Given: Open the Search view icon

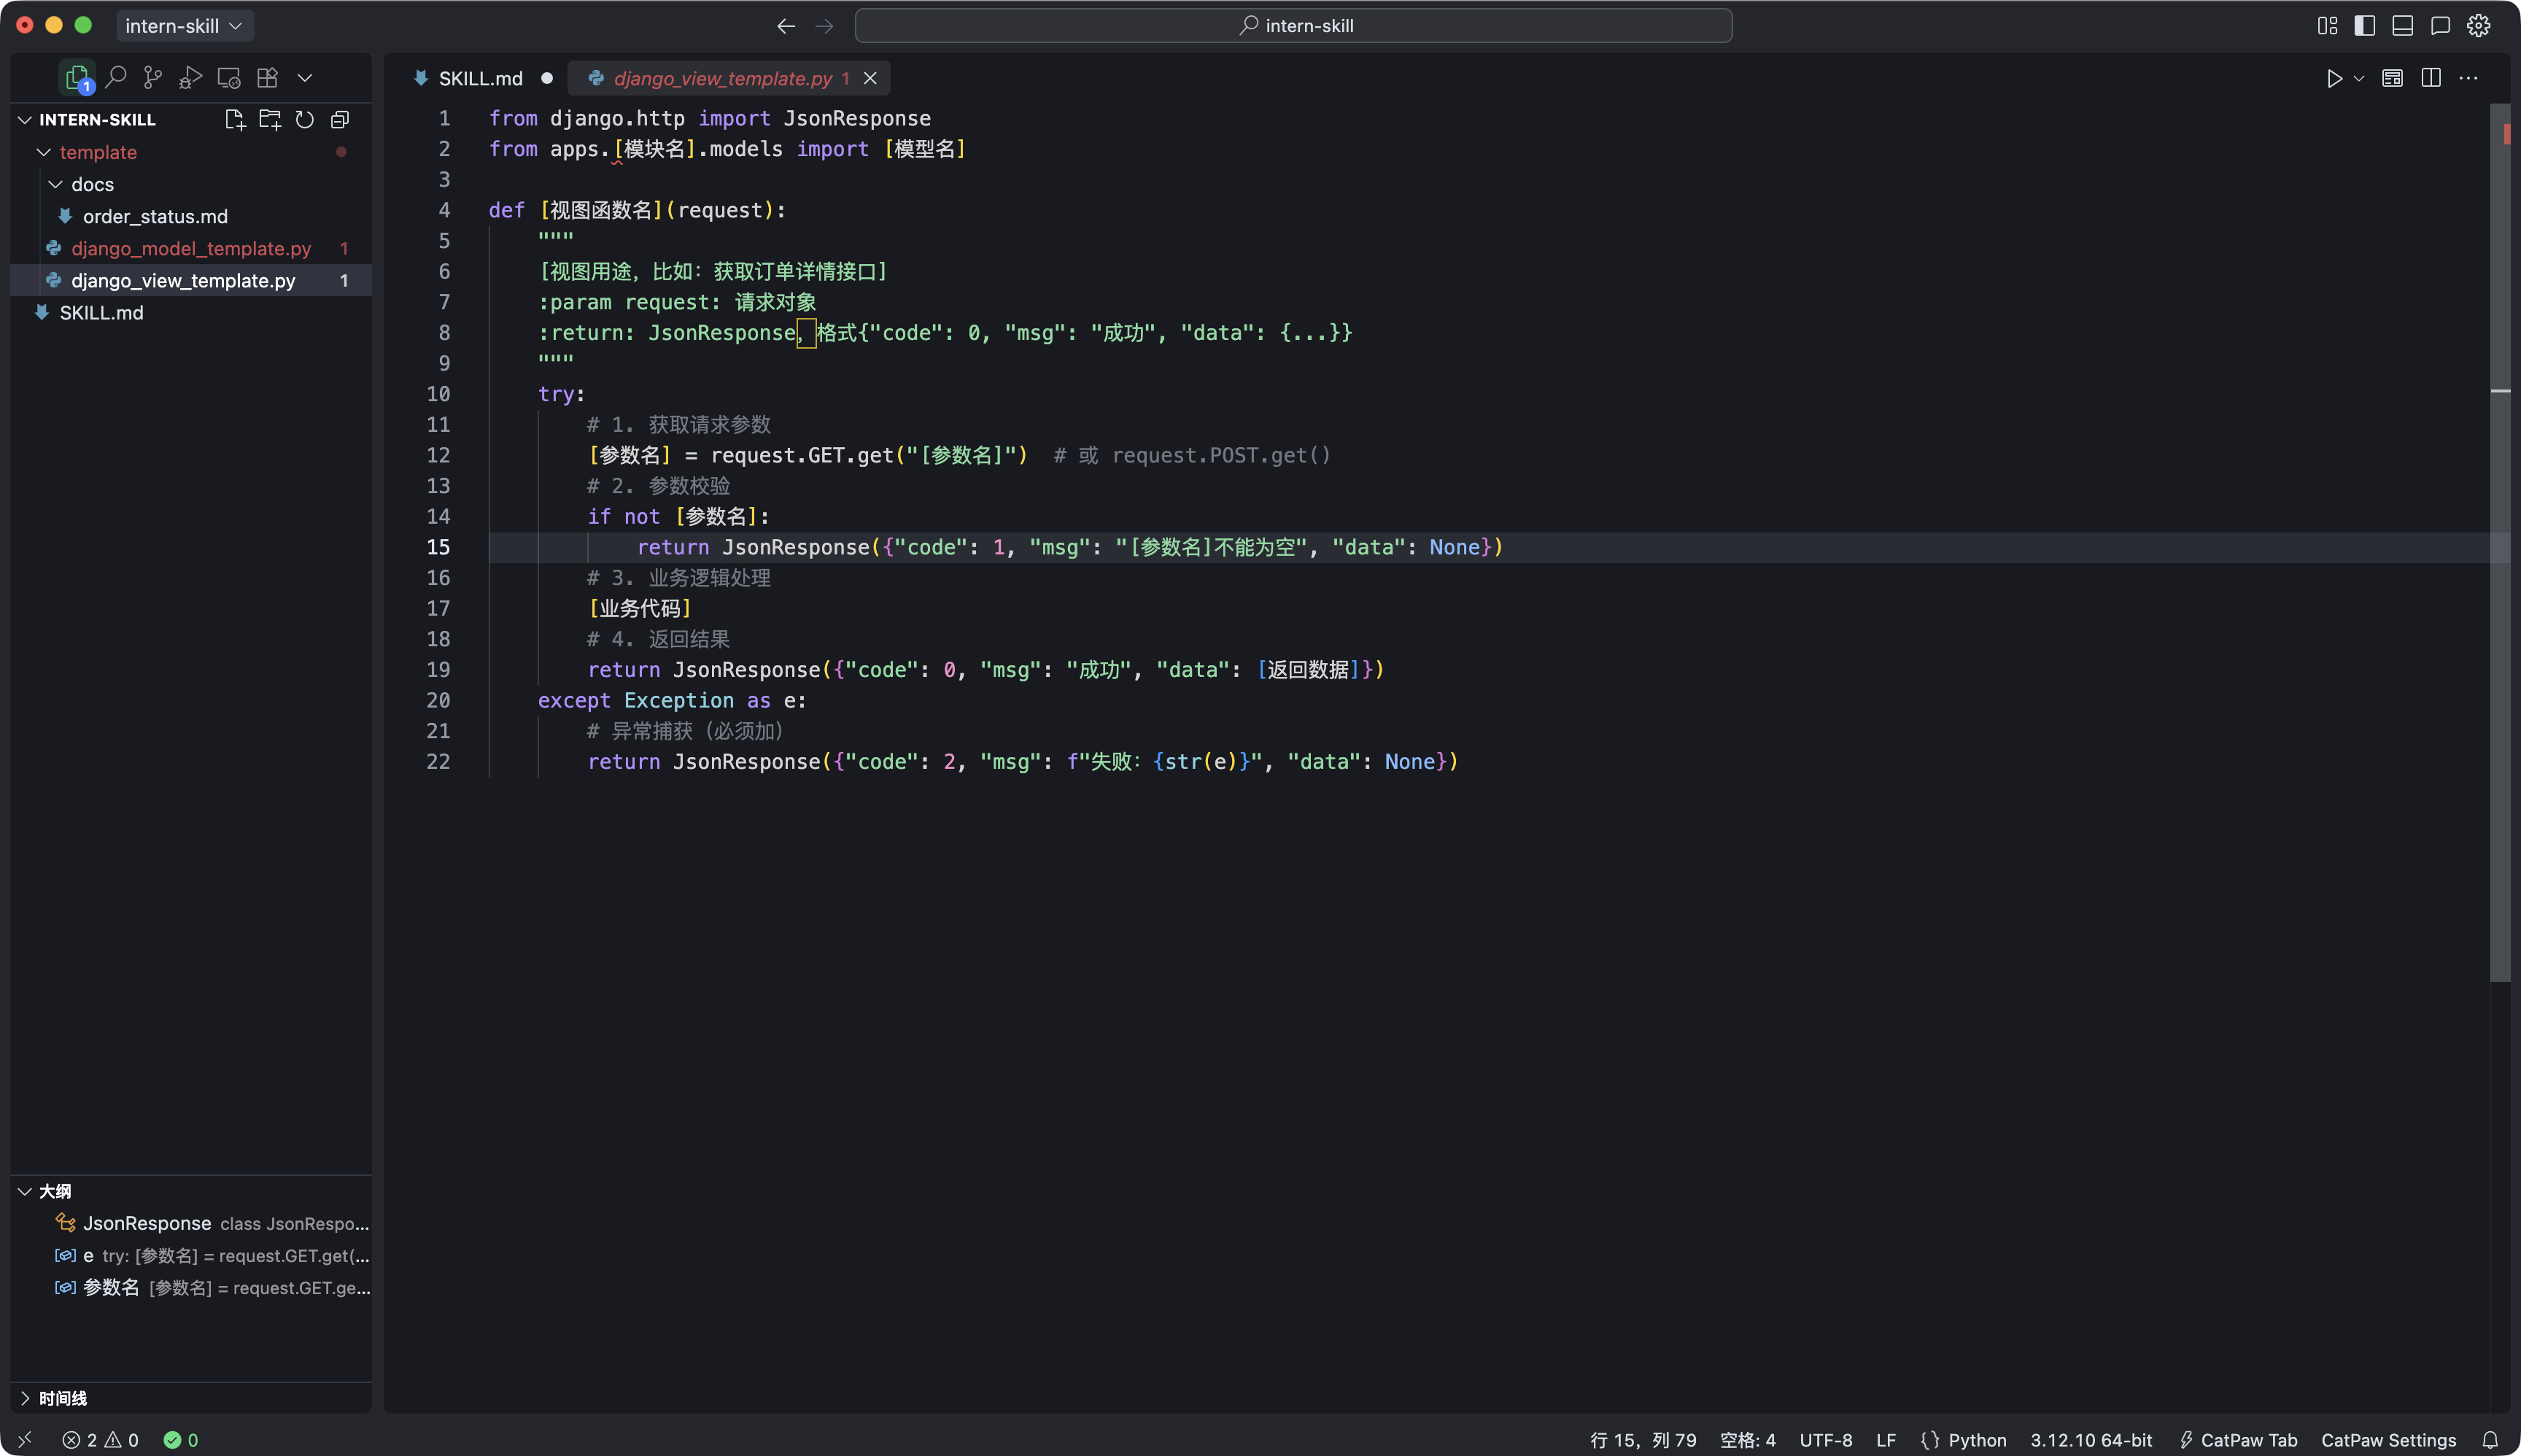Looking at the screenshot, I should pyautogui.click(x=116, y=77).
